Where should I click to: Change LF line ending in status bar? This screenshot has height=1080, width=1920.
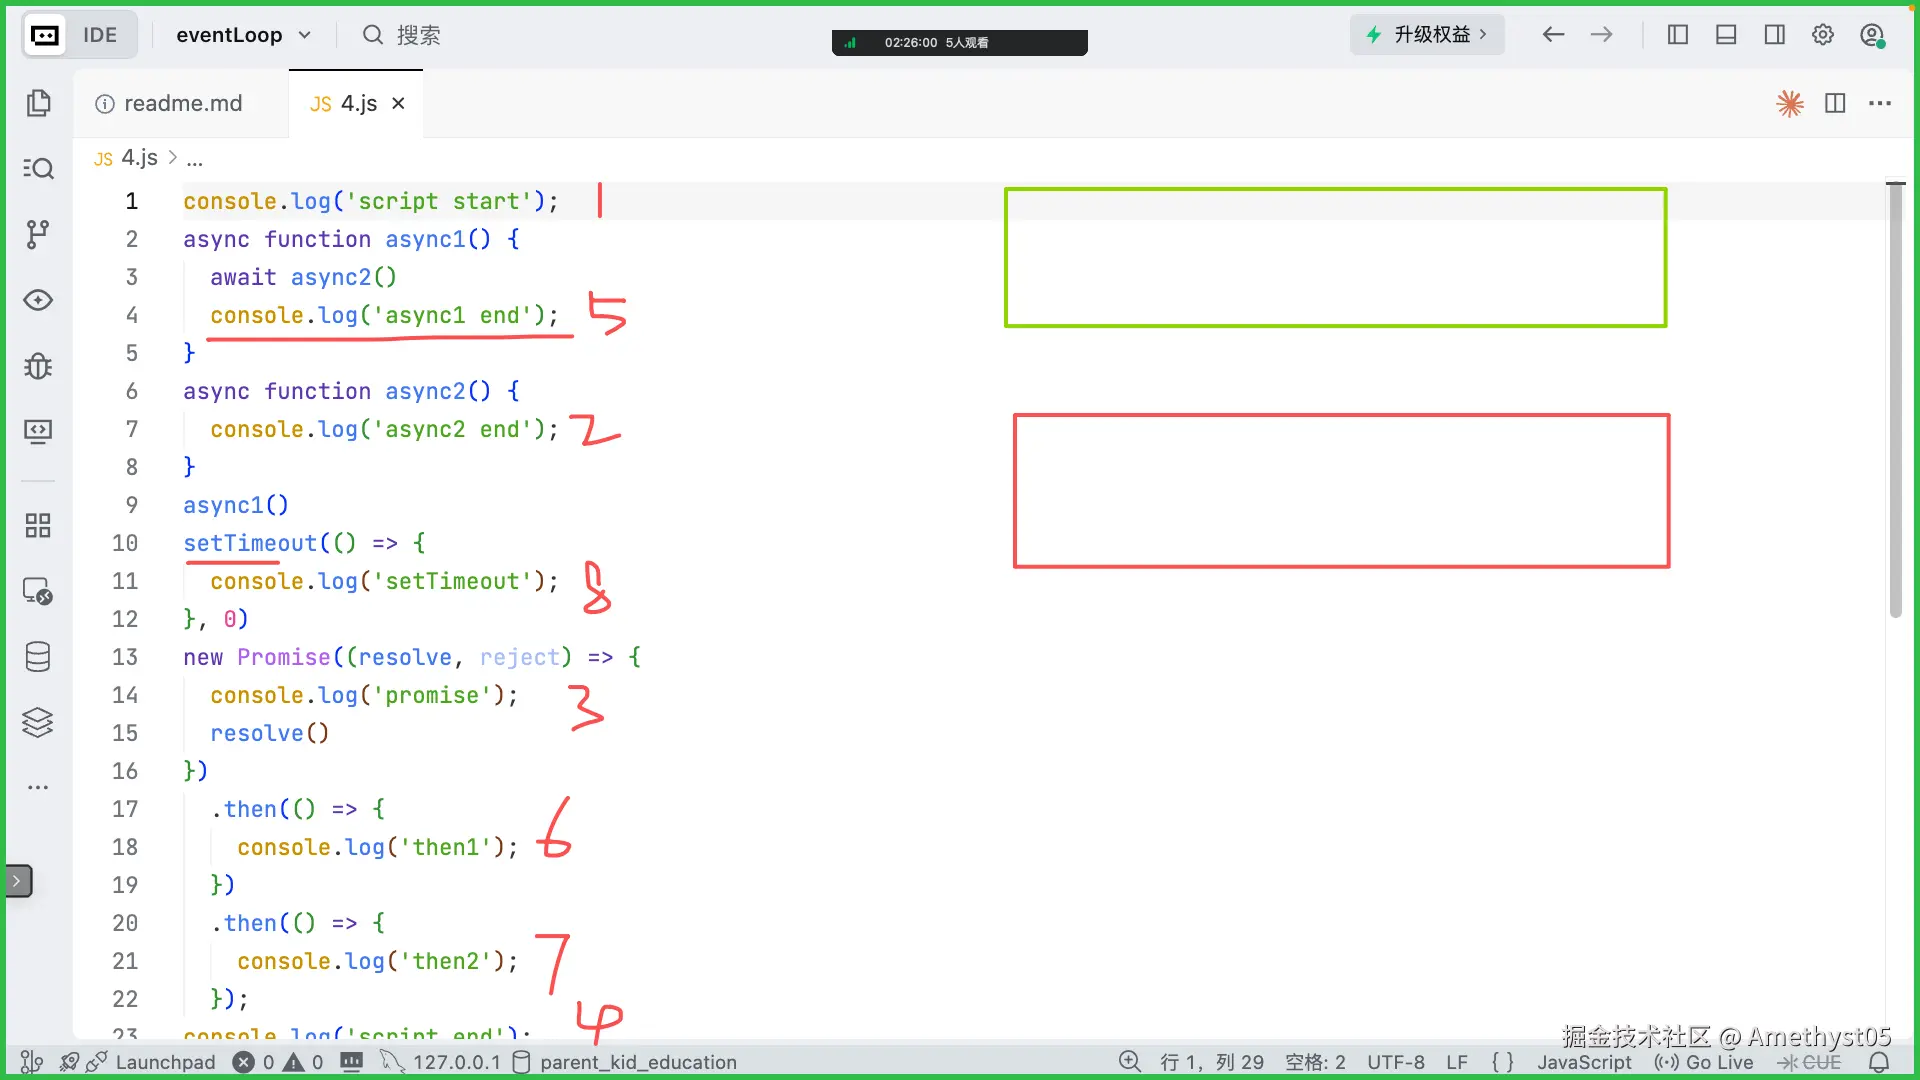tap(1457, 1062)
